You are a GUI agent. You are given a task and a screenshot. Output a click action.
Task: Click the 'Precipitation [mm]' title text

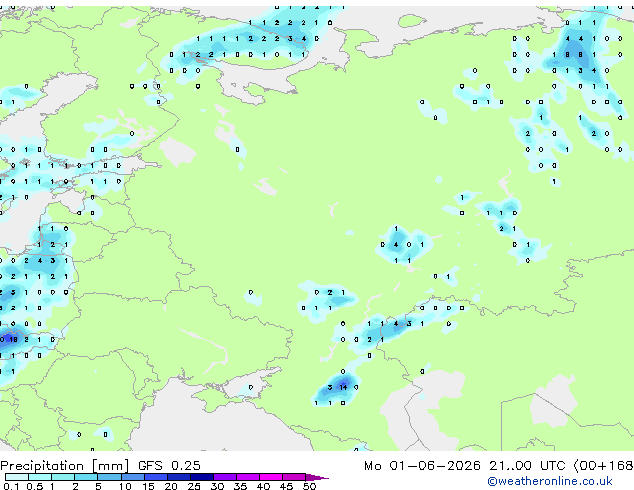pos(65,466)
